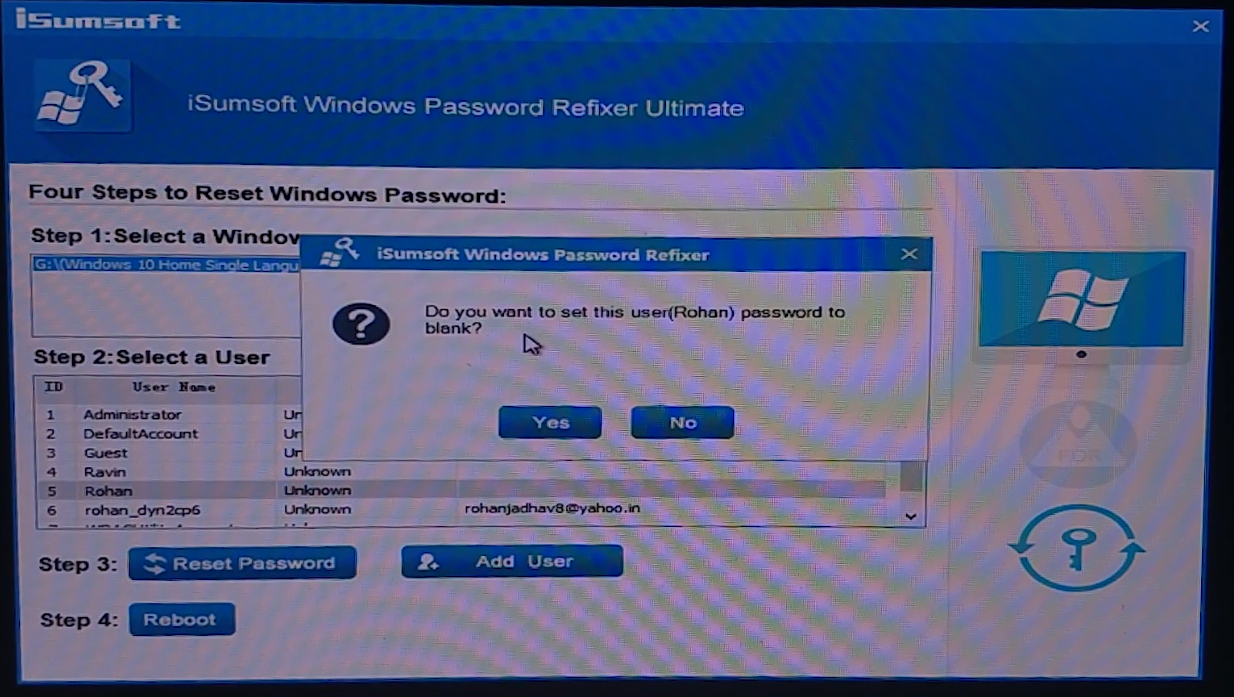Confirm blank password with Yes
This screenshot has height=697, width=1234.
tap(550, 422)
